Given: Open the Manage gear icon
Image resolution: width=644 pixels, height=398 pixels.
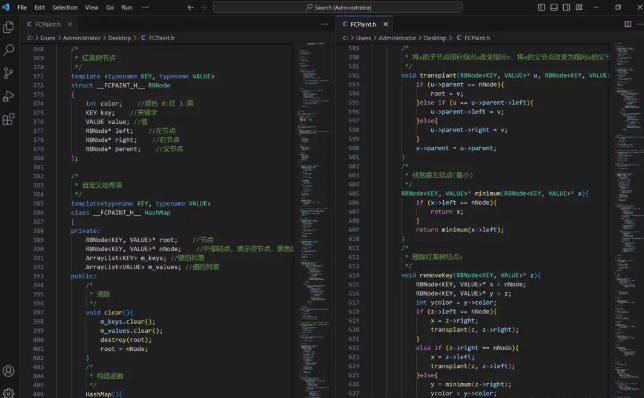Looking at the screenshot, I should click(8, 393).
